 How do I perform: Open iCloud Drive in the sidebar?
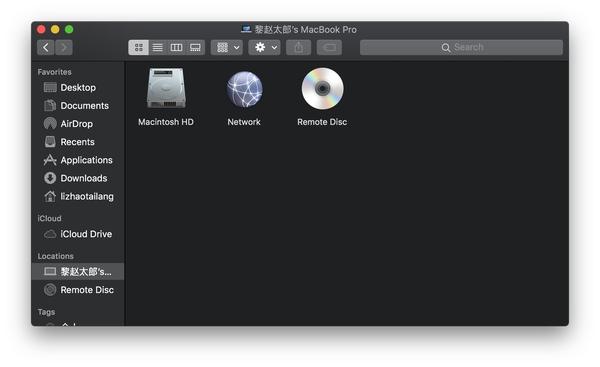78,234
